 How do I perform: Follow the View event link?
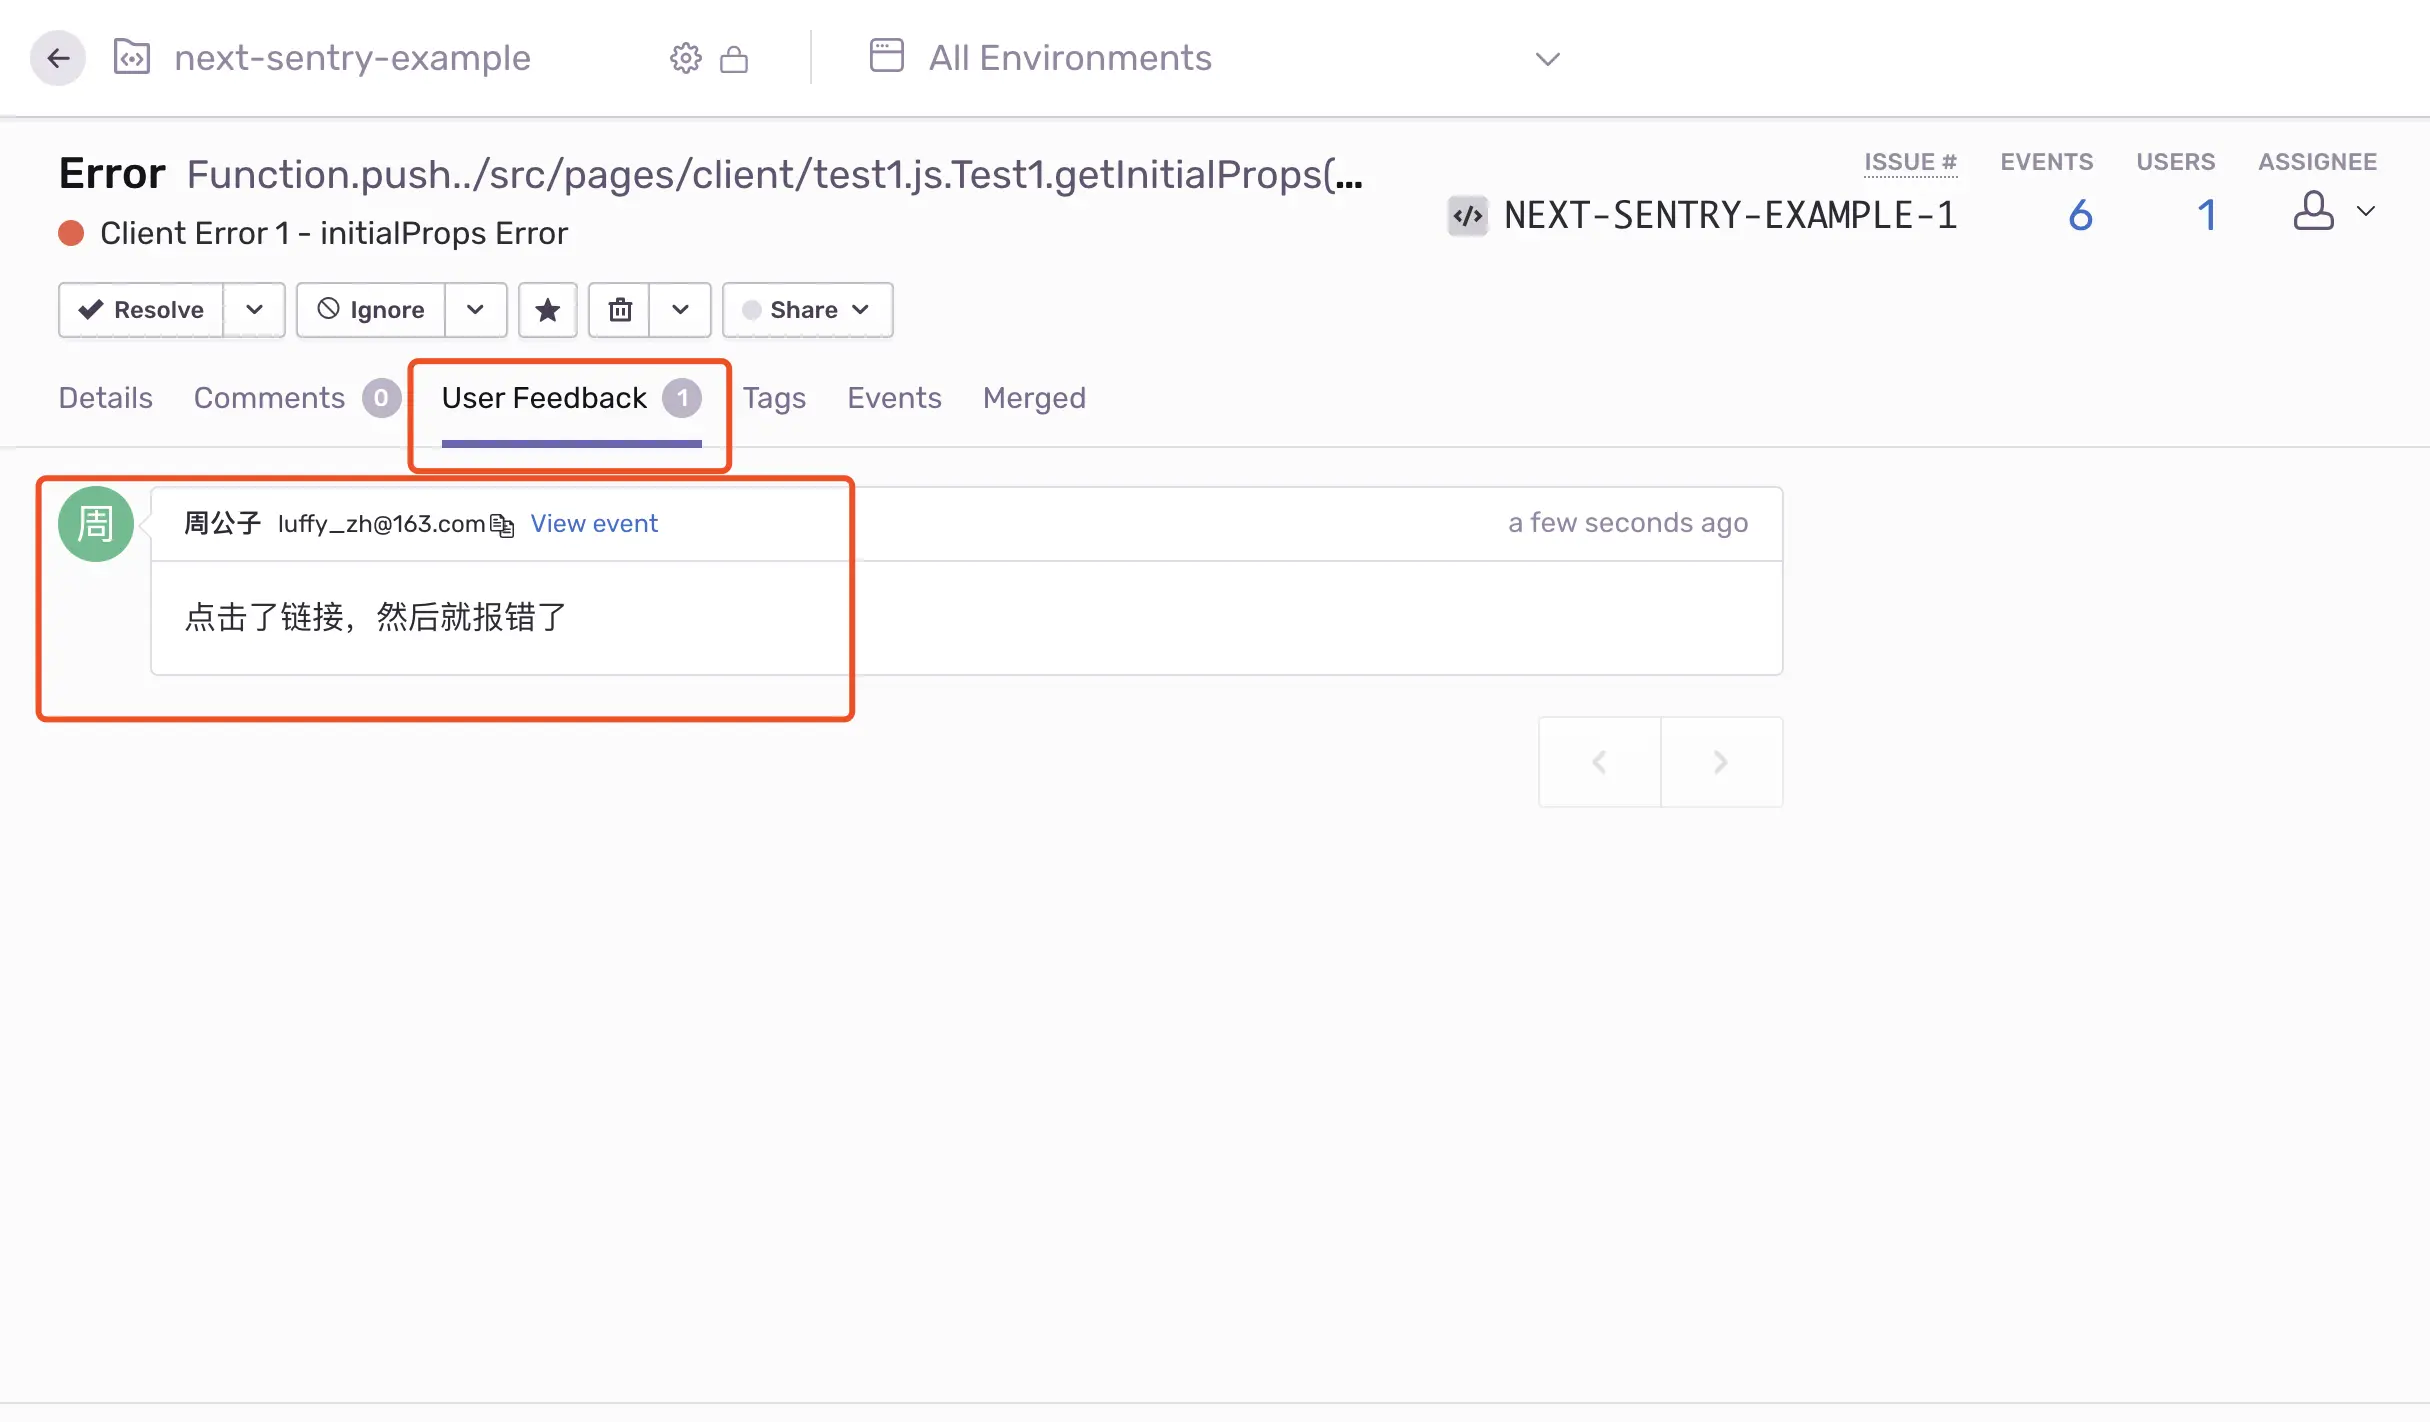[x=594, y=524]
